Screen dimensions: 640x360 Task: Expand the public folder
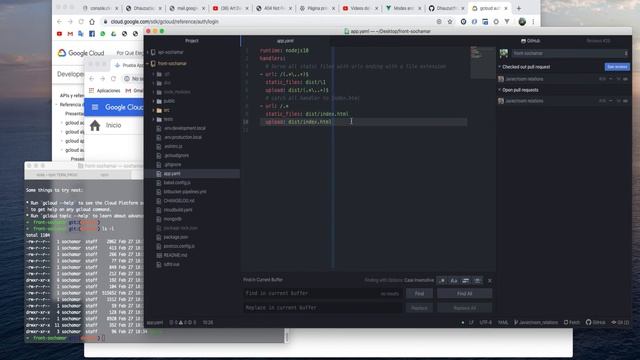154,101
